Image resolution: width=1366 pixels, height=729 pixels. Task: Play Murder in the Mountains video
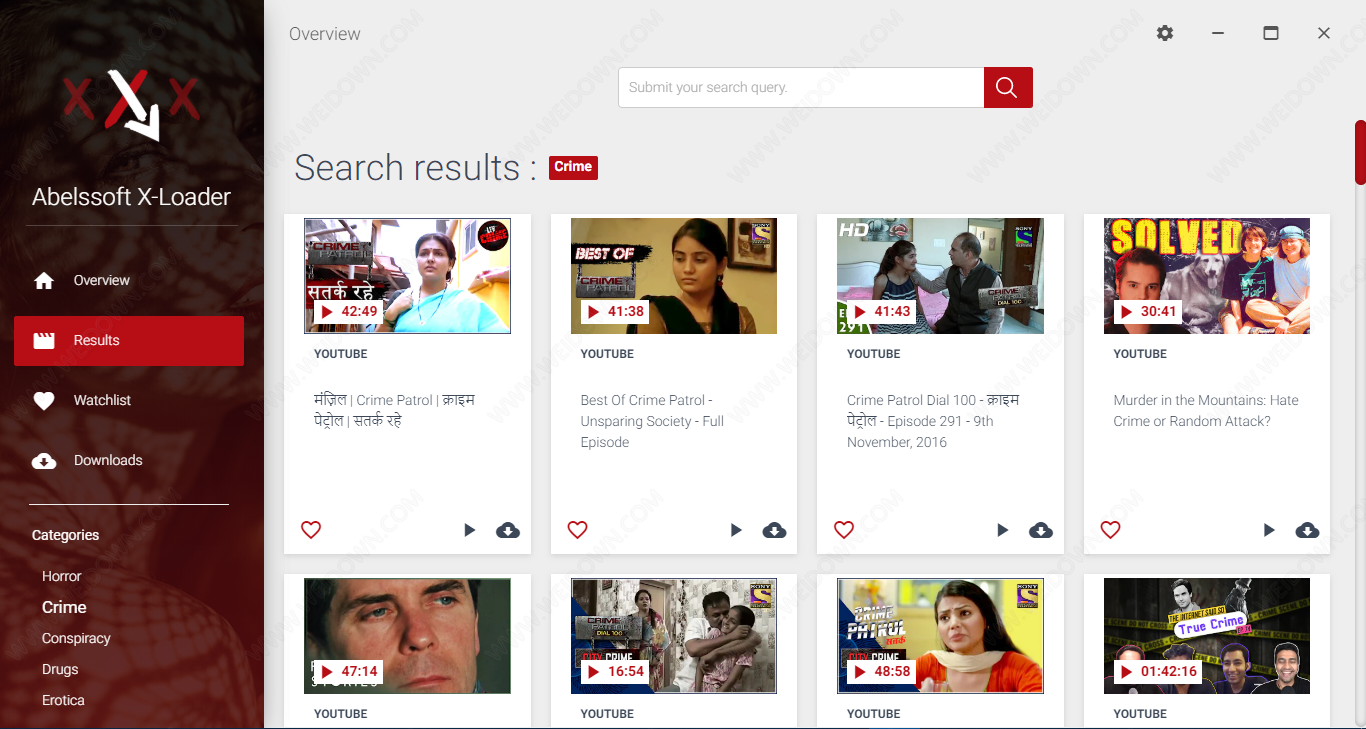pos(1269,530)
